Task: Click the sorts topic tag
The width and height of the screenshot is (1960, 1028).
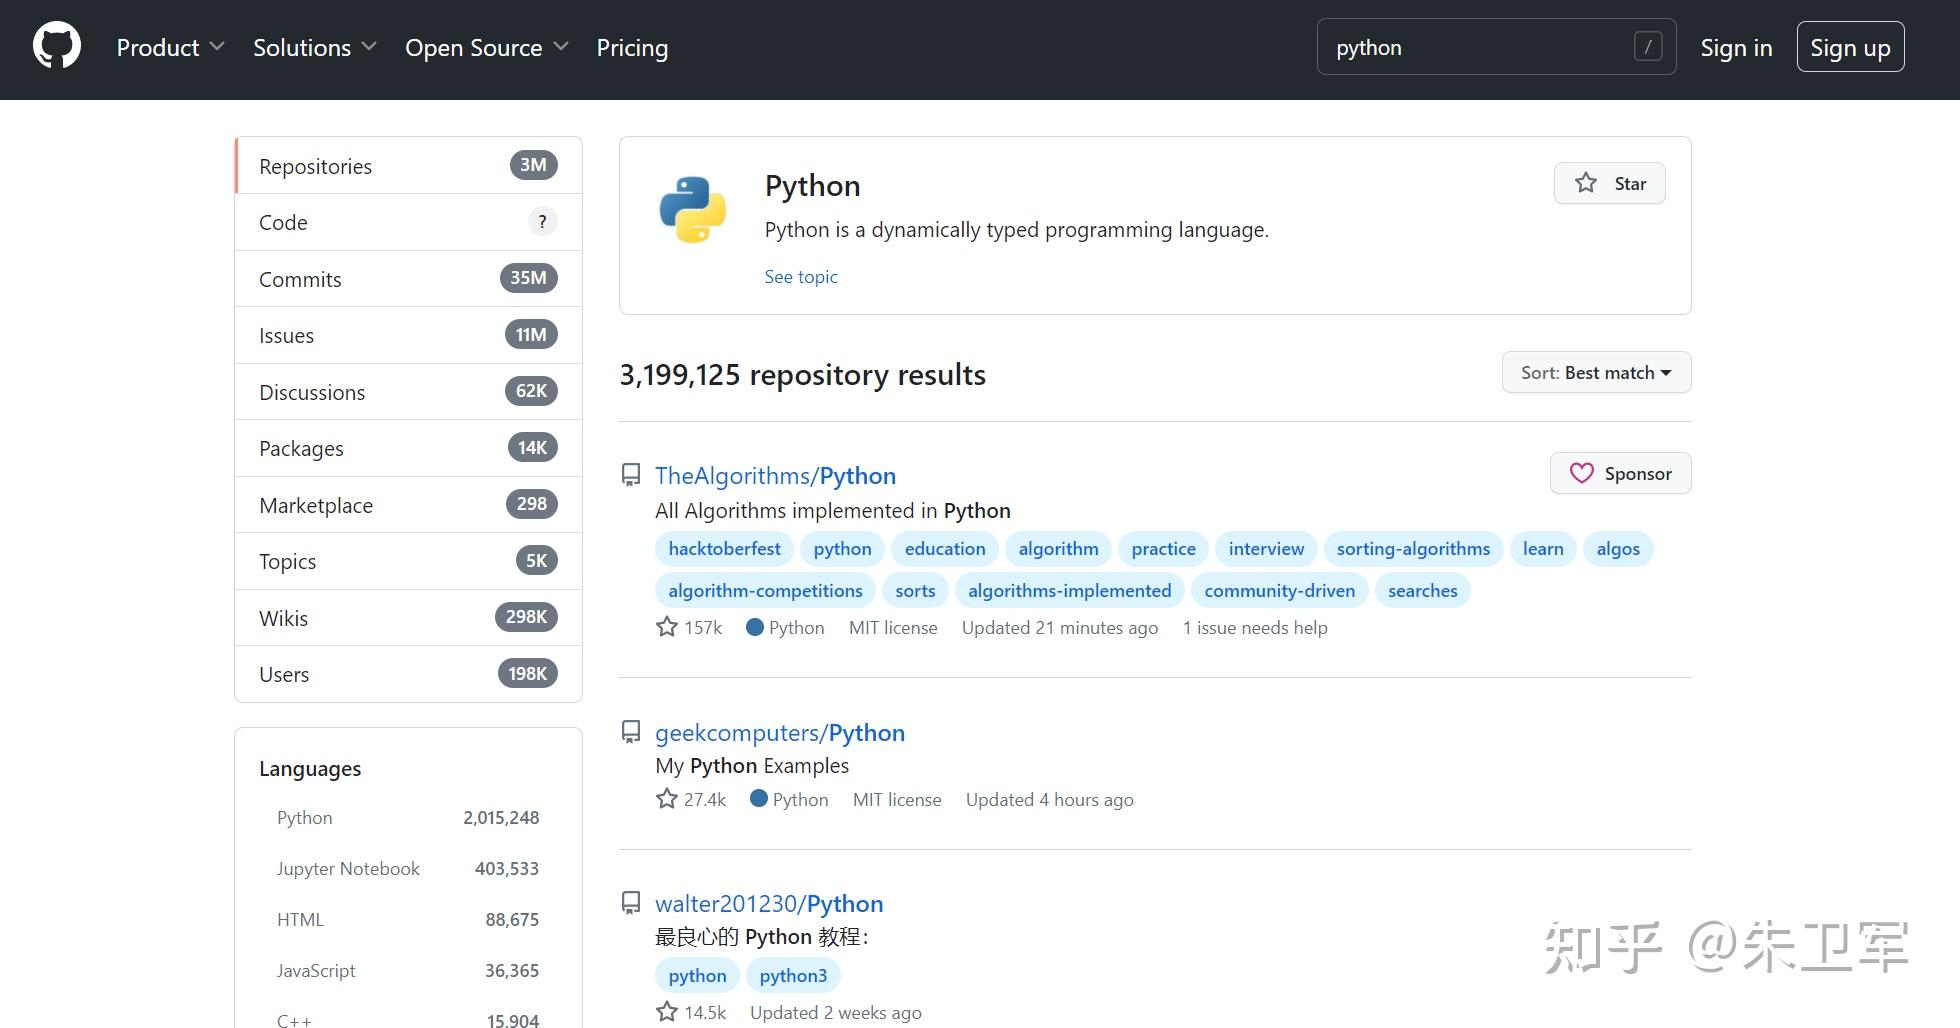Action: pos(915,590)
